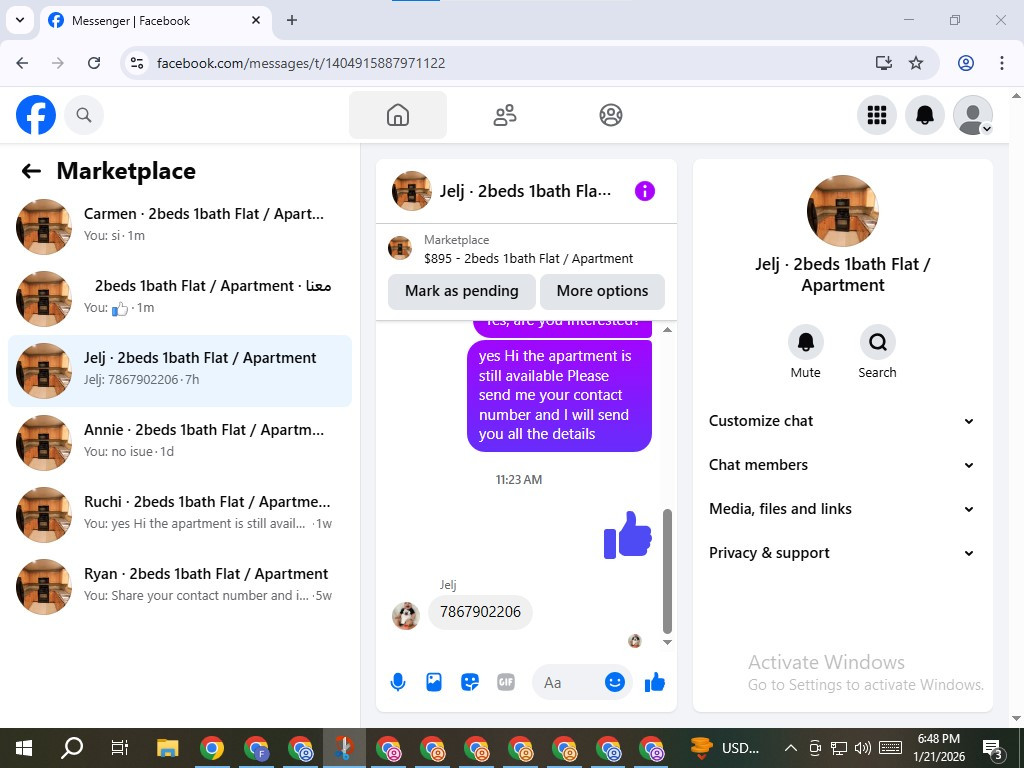
Task: Open the Chrome profile icon
Action: point(966,63)
